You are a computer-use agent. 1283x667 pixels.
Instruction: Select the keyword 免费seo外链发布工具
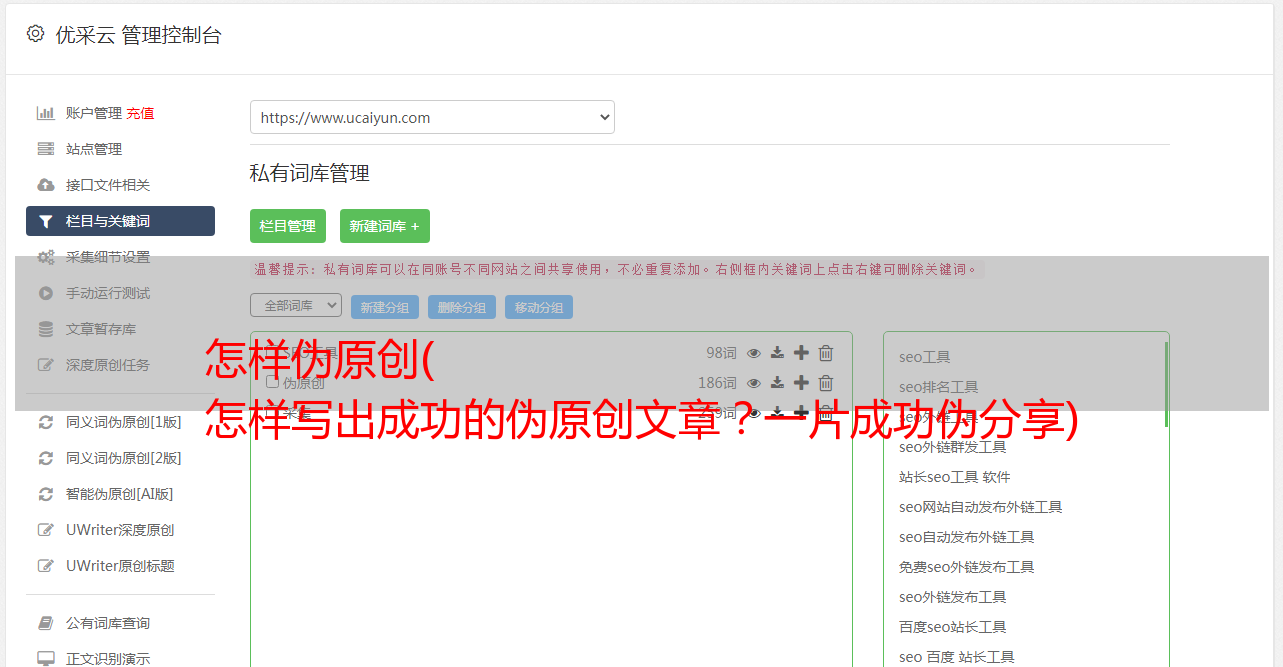point(967,567)
